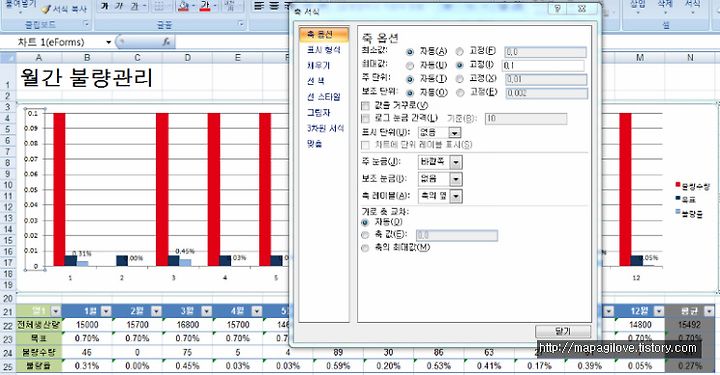720x375 pixels.
Task: Select 자동(U) for maximum value
Action: 410,66
